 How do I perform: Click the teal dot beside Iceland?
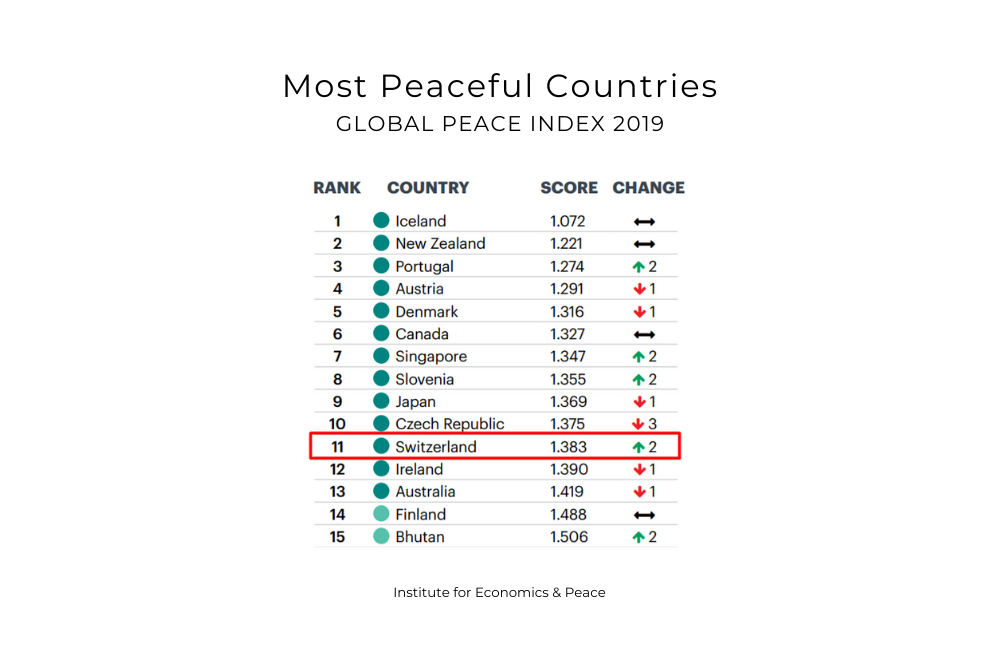pos(381,221)
